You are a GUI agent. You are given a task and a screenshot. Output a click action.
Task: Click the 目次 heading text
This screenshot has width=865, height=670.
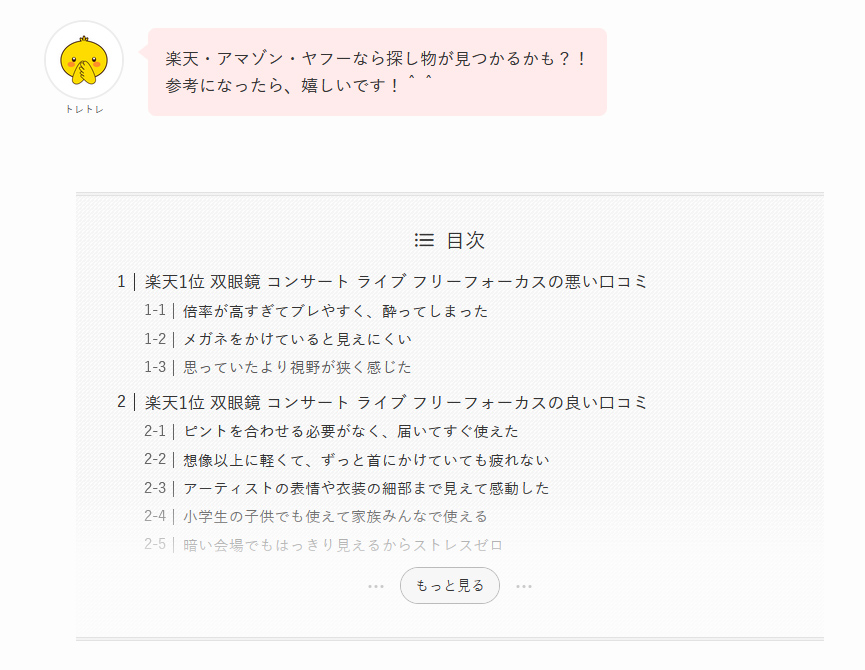pos(465,240)
